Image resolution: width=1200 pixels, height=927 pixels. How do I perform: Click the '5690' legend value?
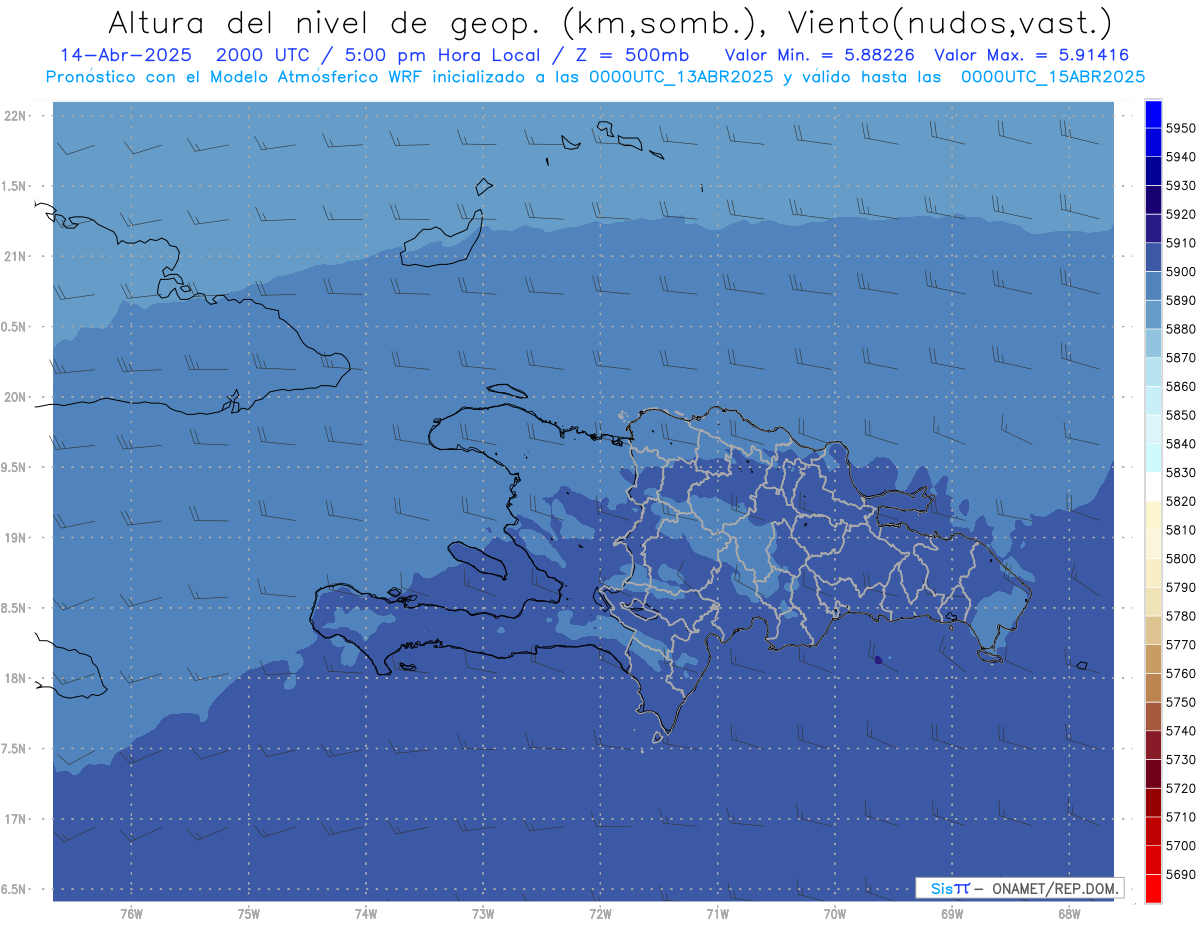[x=1180, y=874]
